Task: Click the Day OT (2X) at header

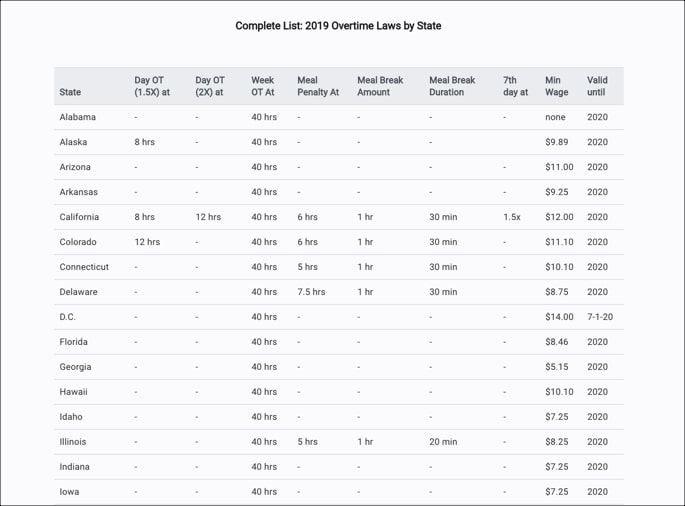Action: [209, 86]
